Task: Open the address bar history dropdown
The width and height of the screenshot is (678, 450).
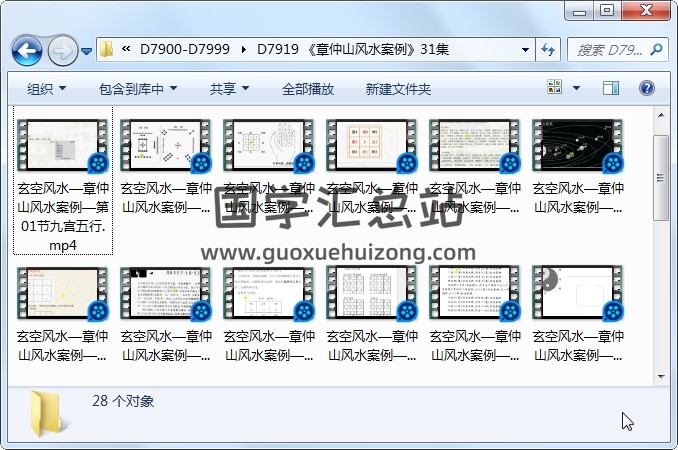Action: point(526,49)
